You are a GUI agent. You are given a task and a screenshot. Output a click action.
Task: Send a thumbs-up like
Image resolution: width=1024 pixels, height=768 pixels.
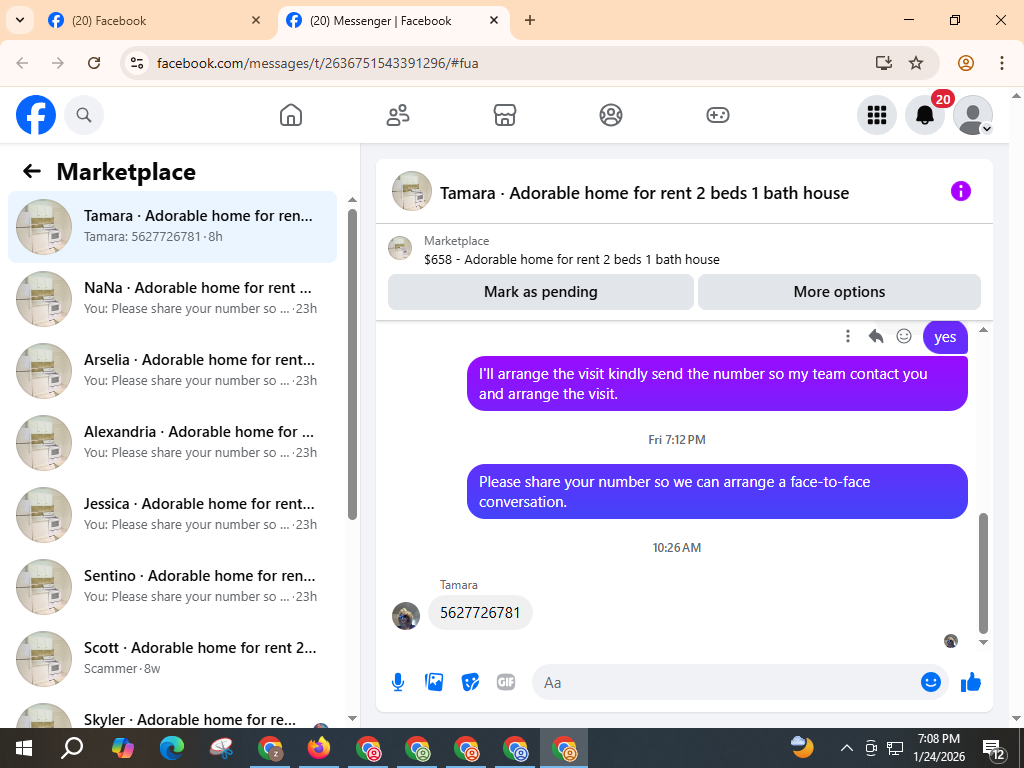[x=971, y=682]
